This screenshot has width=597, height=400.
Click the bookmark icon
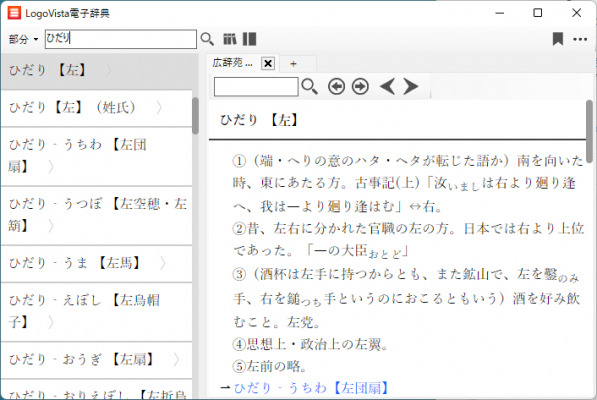[558, 39]
